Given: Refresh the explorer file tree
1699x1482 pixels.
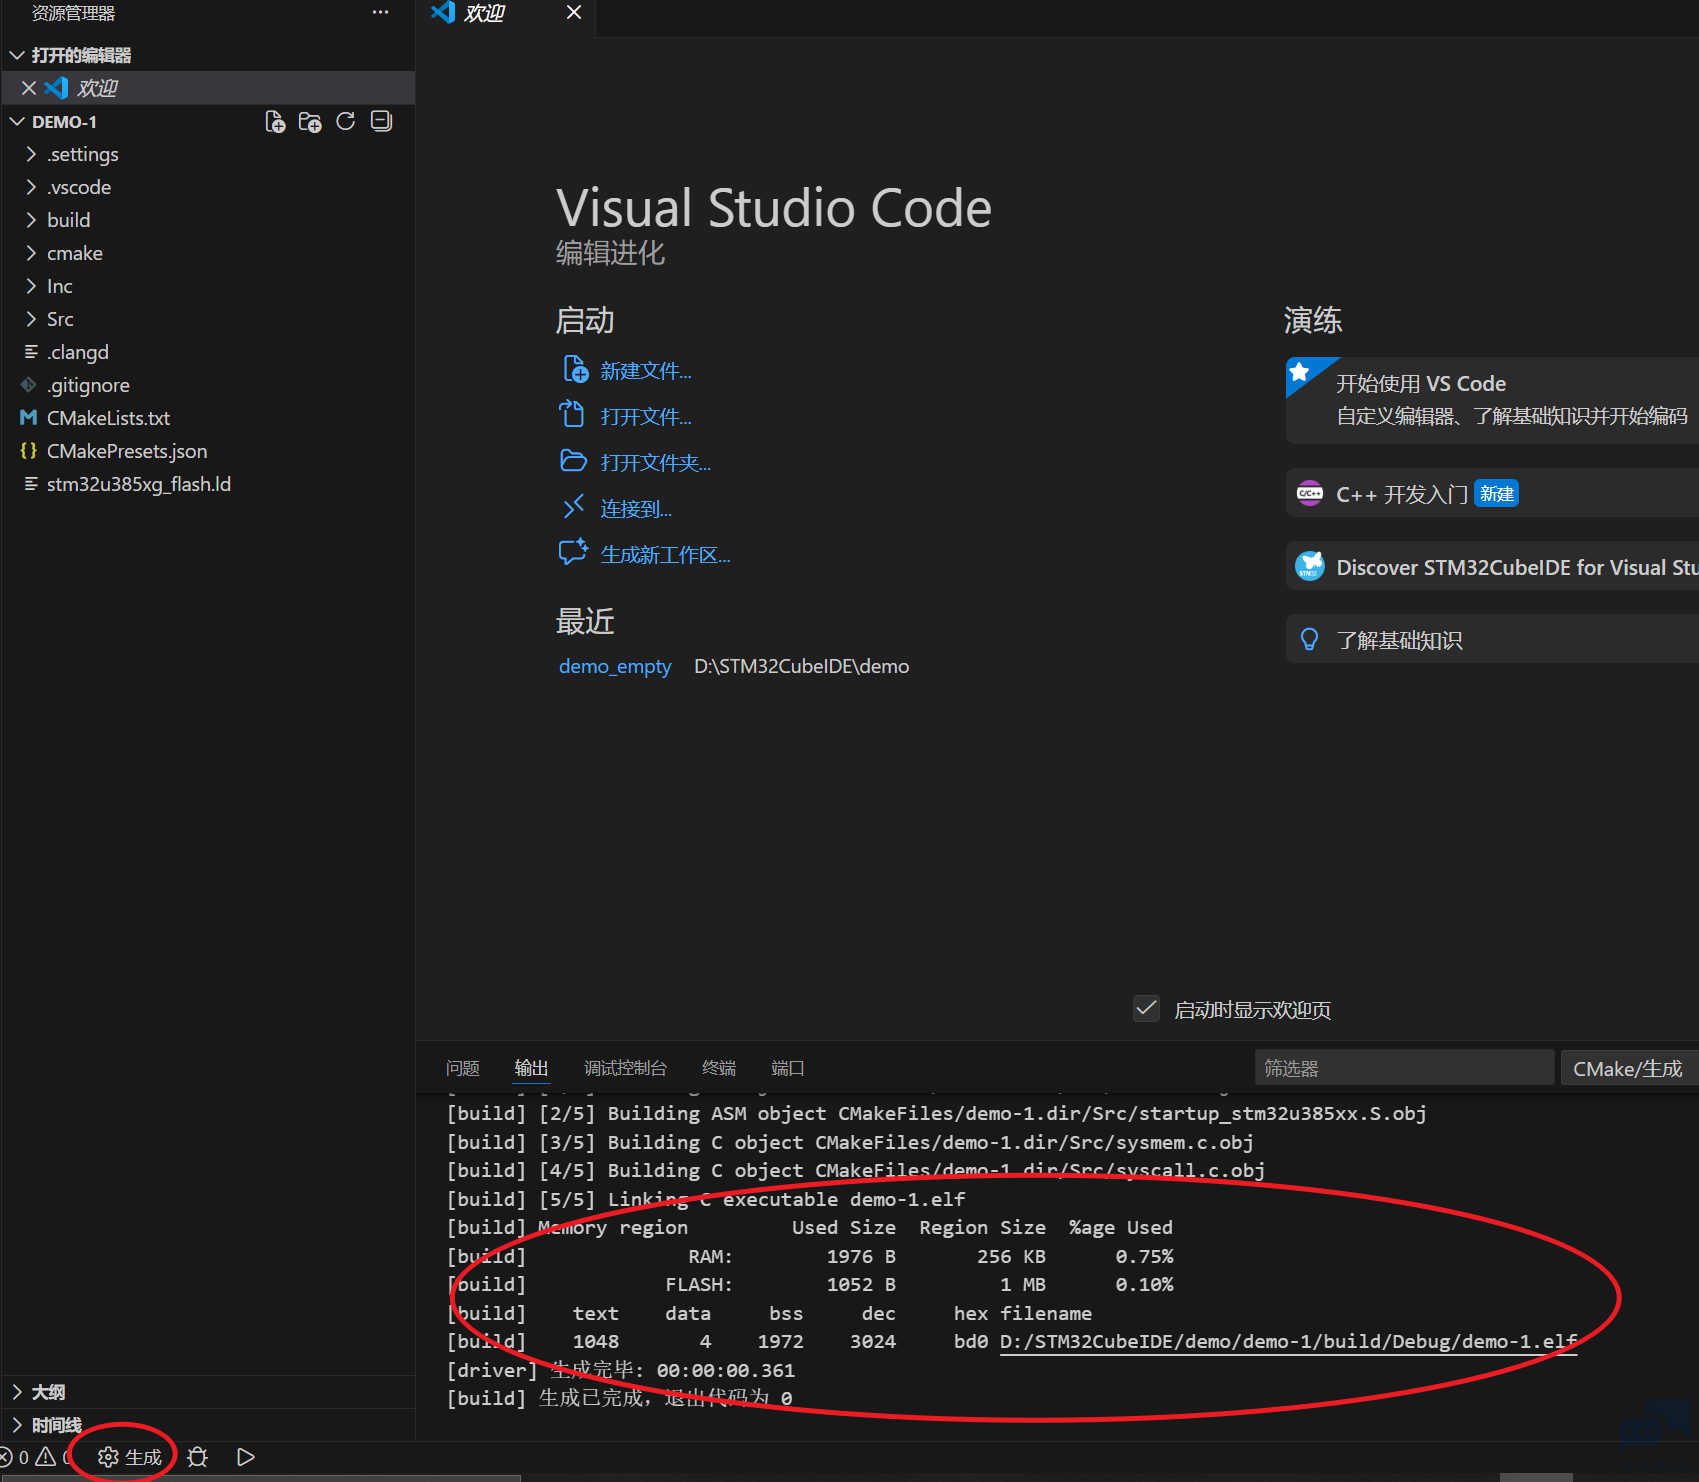Looking at the screenshot, I should coord(346,122).
